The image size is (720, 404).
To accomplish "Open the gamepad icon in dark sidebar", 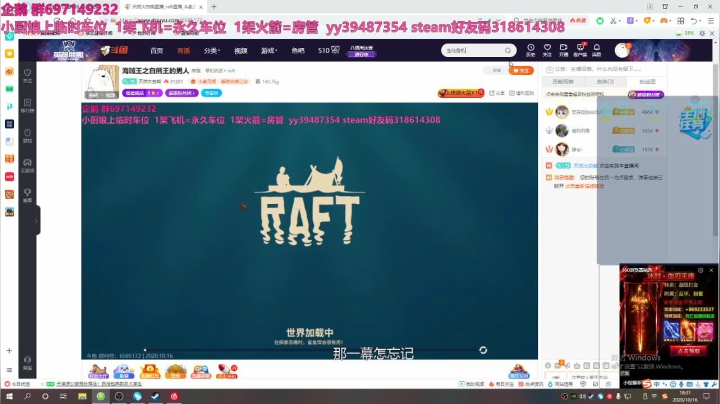I will pyautogui.click(x=28, y=166).
